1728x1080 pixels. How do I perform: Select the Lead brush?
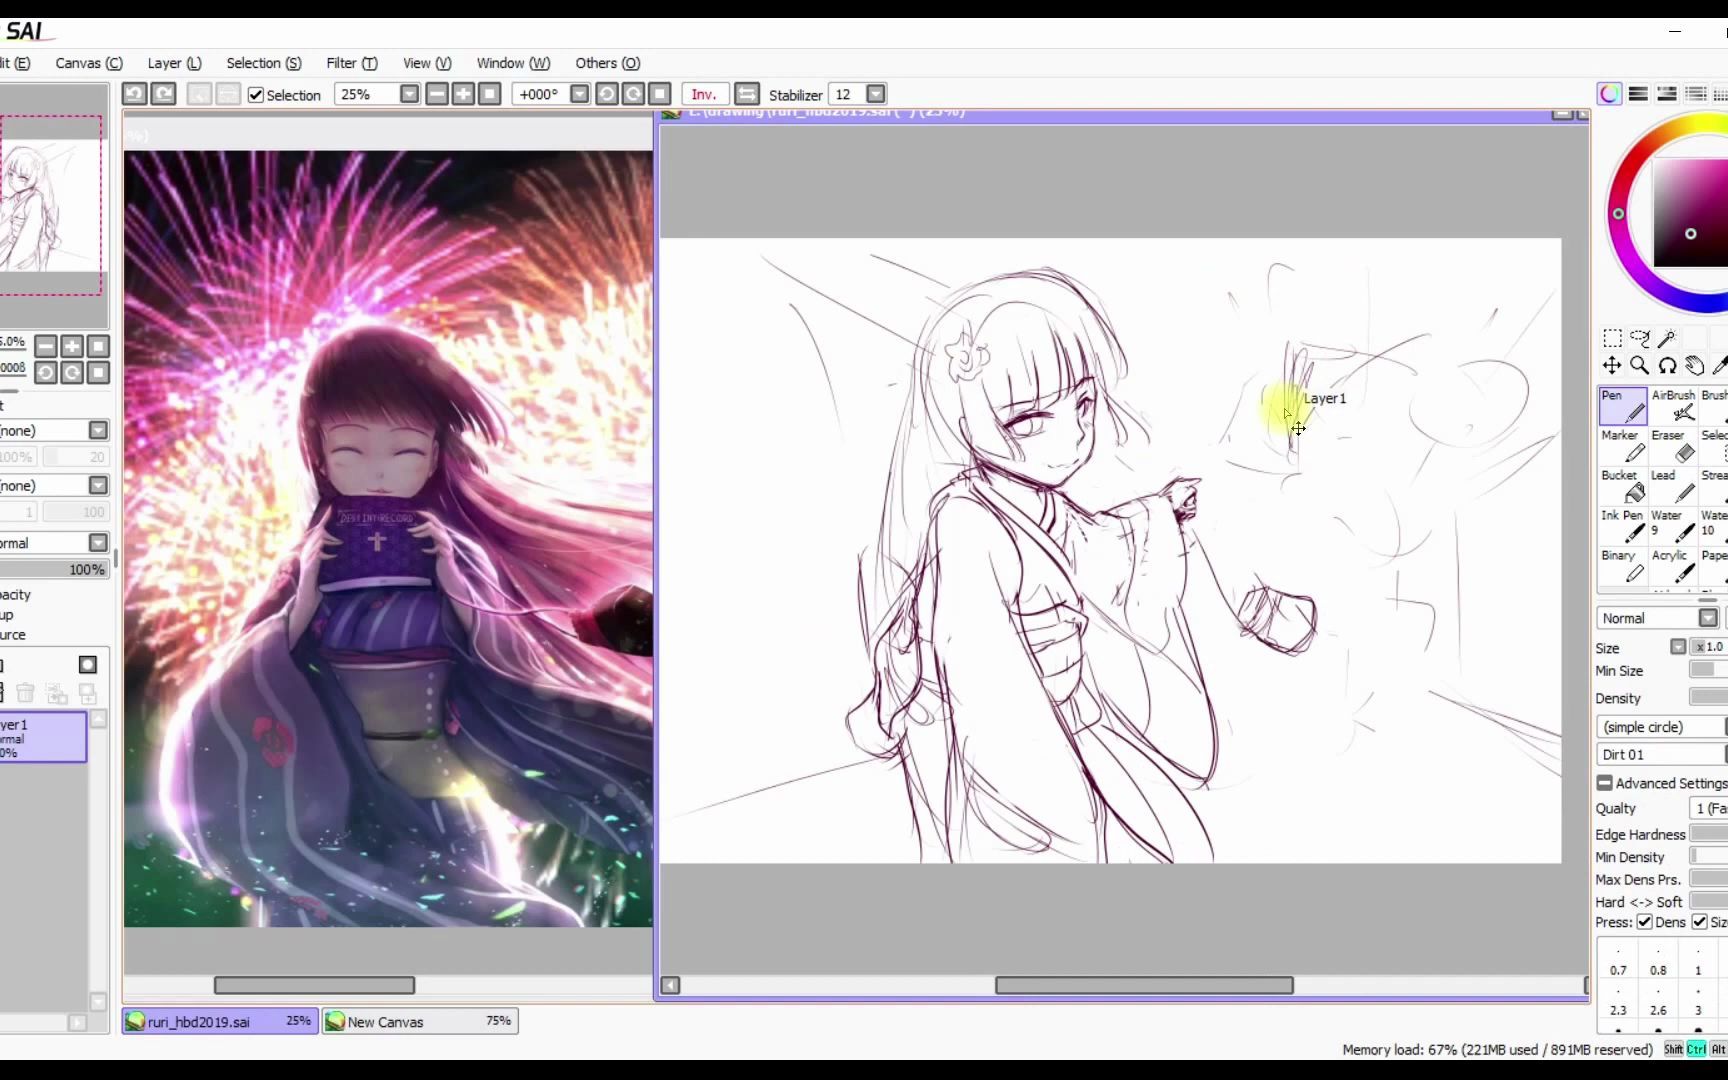coord(1673,486)
